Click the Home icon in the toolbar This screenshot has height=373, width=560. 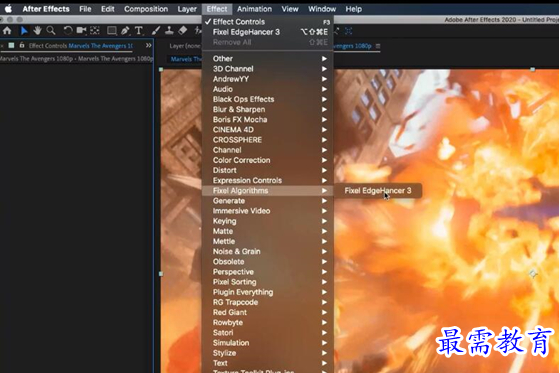[x=7, y=31]
